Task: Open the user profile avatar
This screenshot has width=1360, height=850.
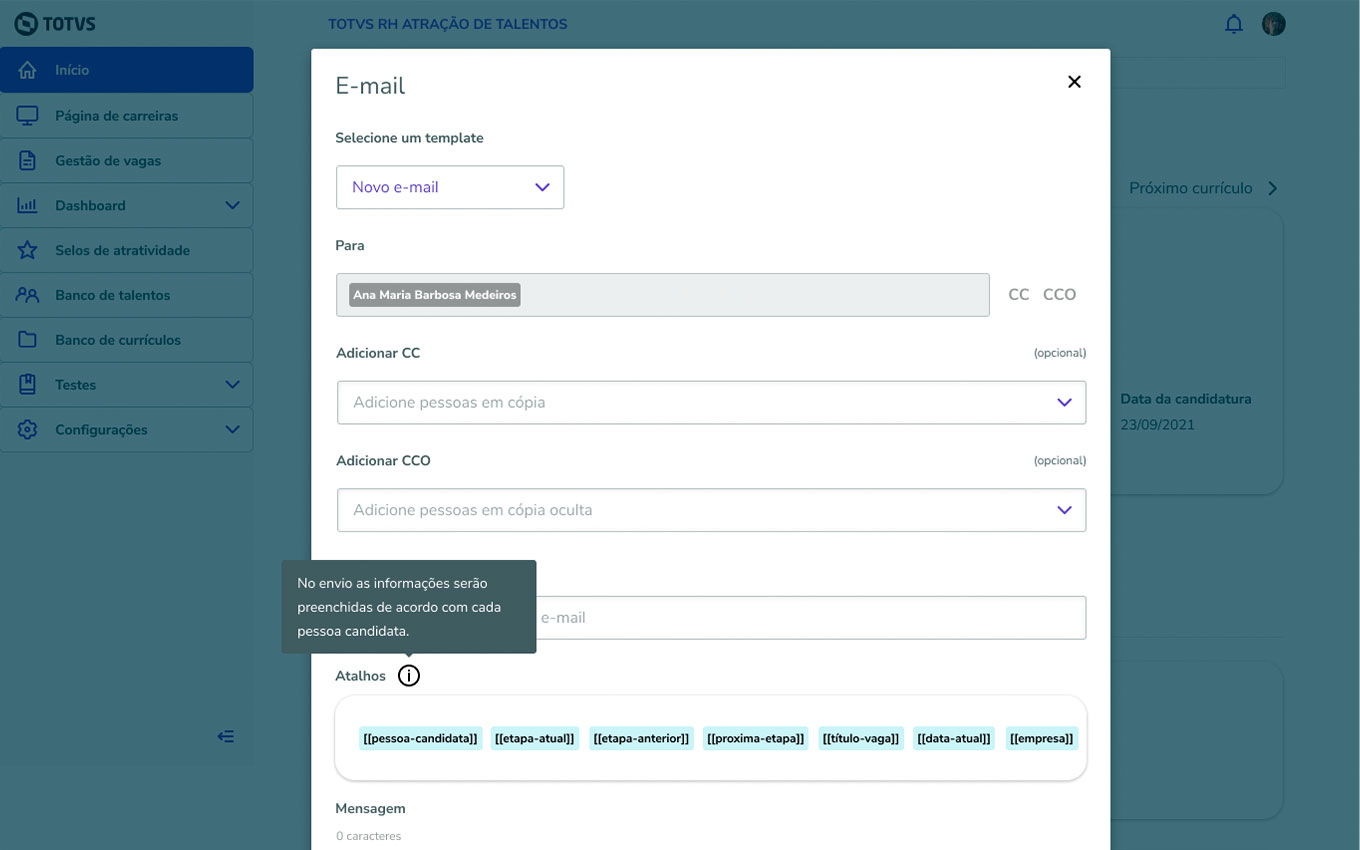Action: pos(1273,24)
